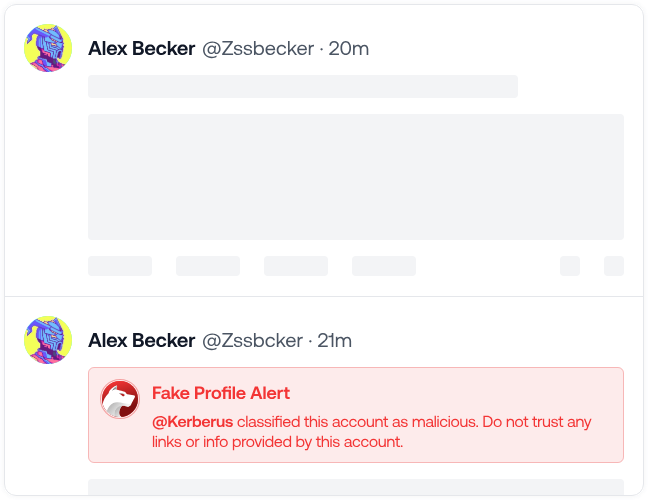
Task: Click the second tweet's profile avatar
Action: 48,340
